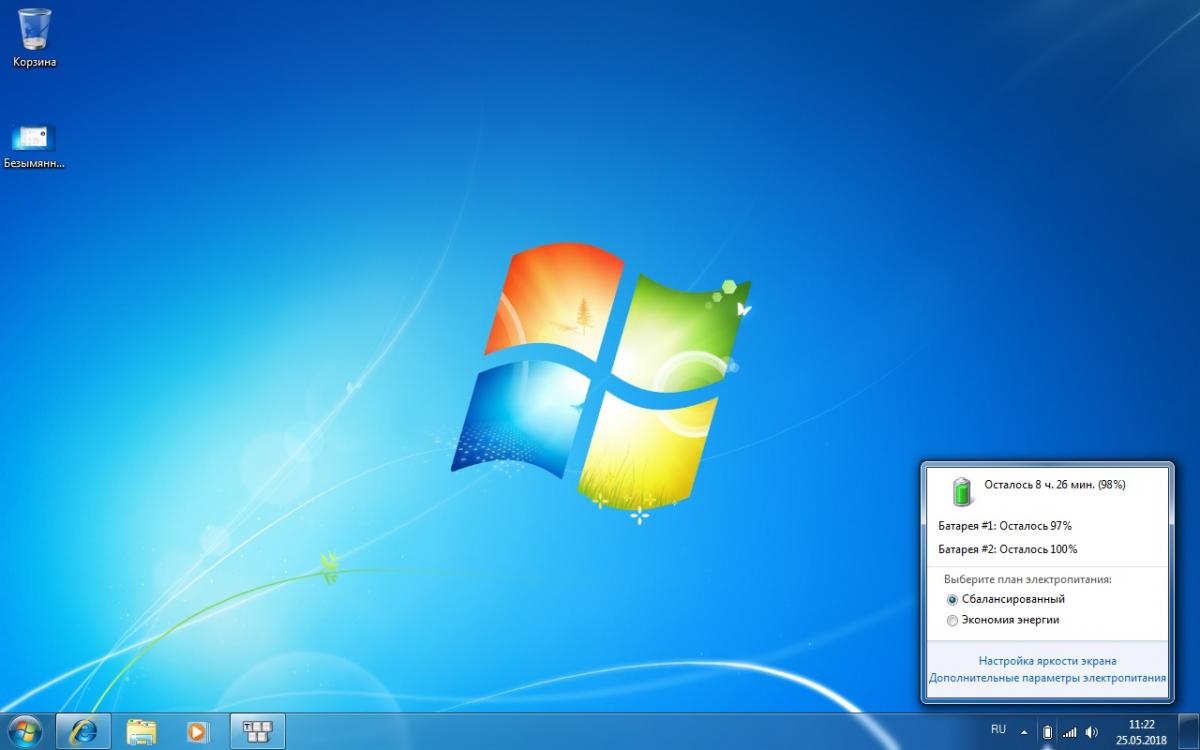Screen dimensions: 1200x750
Task: Click Батарея #2: Осталось 100% line
Action: click(1008, 549)
